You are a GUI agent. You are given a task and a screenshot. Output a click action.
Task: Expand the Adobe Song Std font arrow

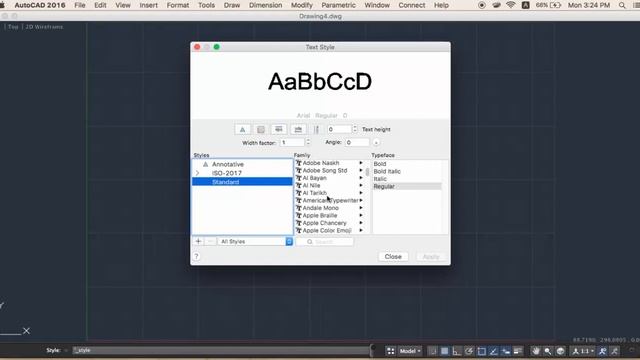[x=361, y=170]
